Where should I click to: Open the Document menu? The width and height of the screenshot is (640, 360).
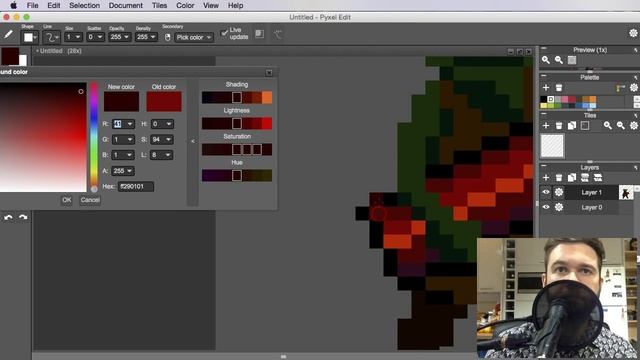point(126,5)
